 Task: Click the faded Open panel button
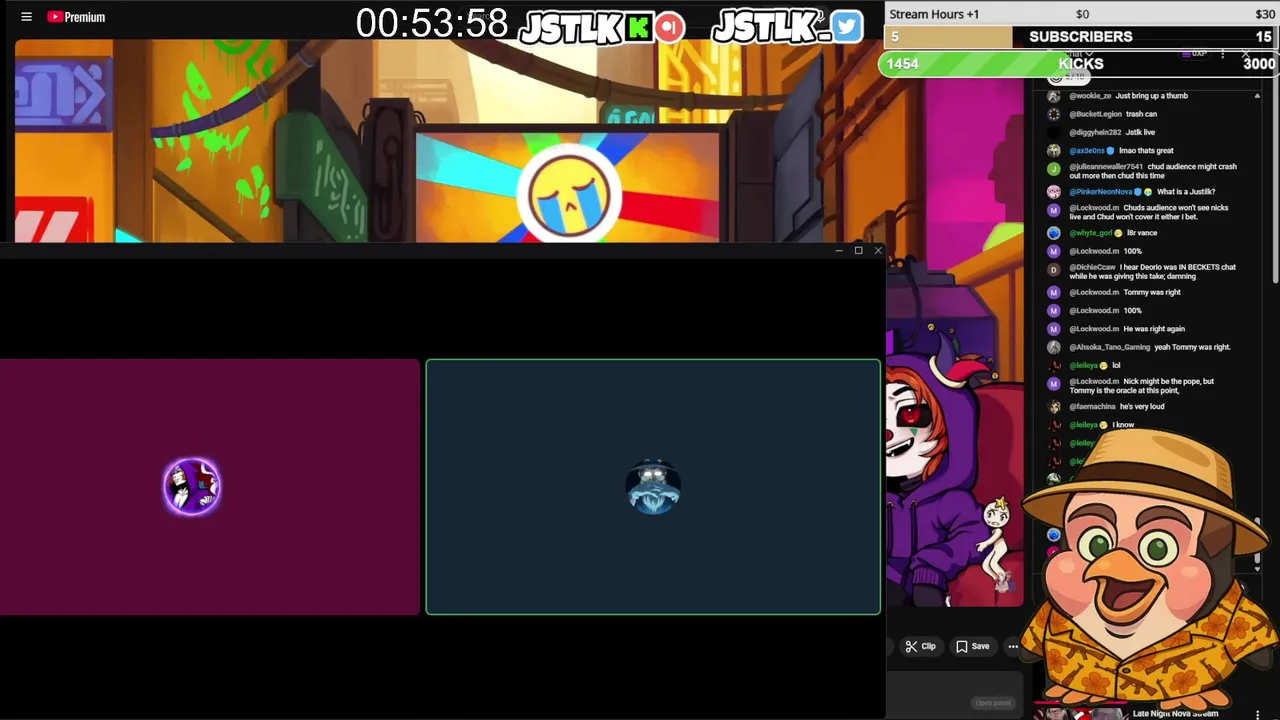[993, 703]
